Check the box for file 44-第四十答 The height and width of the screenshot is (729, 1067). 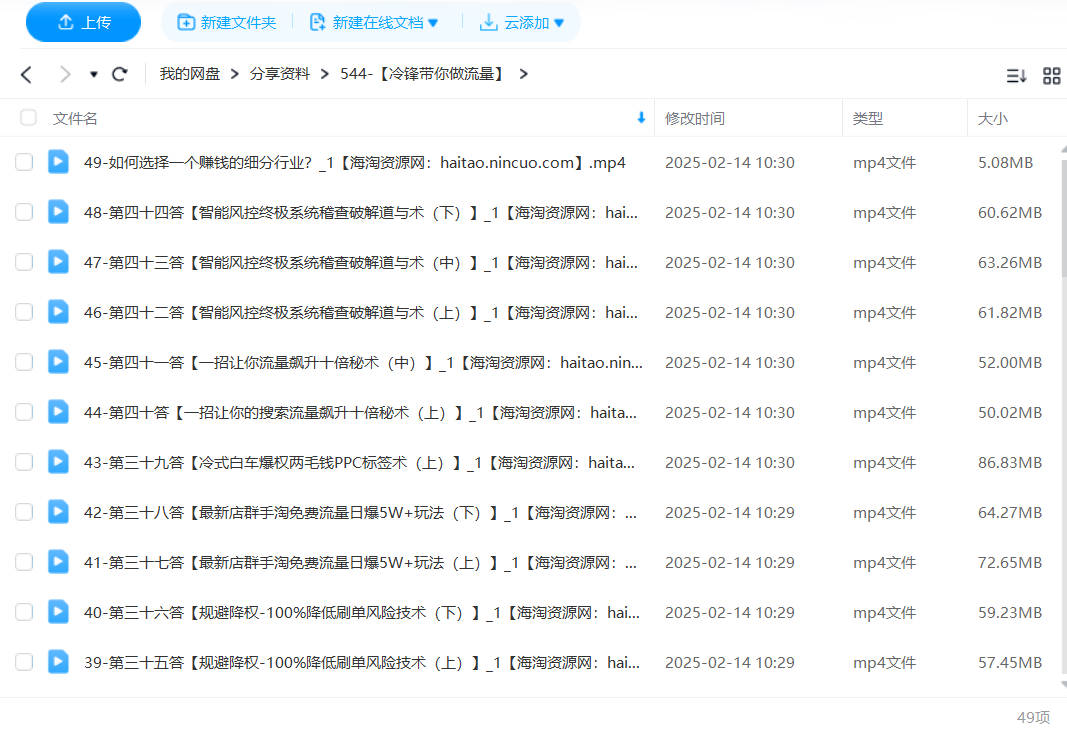(24, 412)
